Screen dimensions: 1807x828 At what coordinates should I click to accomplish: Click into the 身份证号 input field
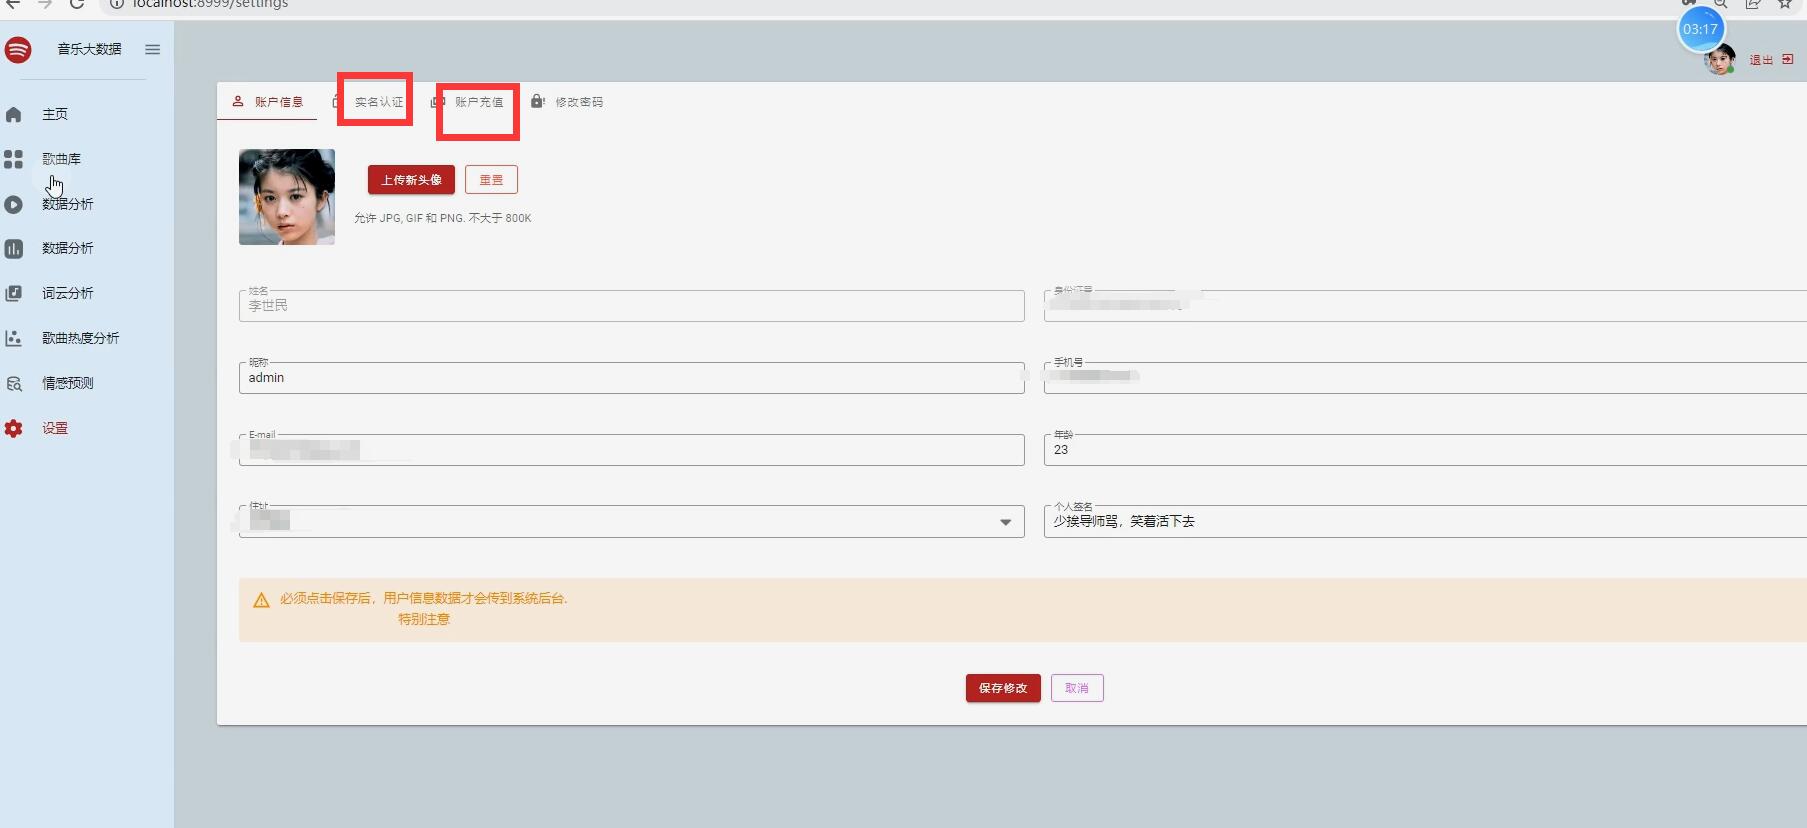click(x=1425, y=306)
